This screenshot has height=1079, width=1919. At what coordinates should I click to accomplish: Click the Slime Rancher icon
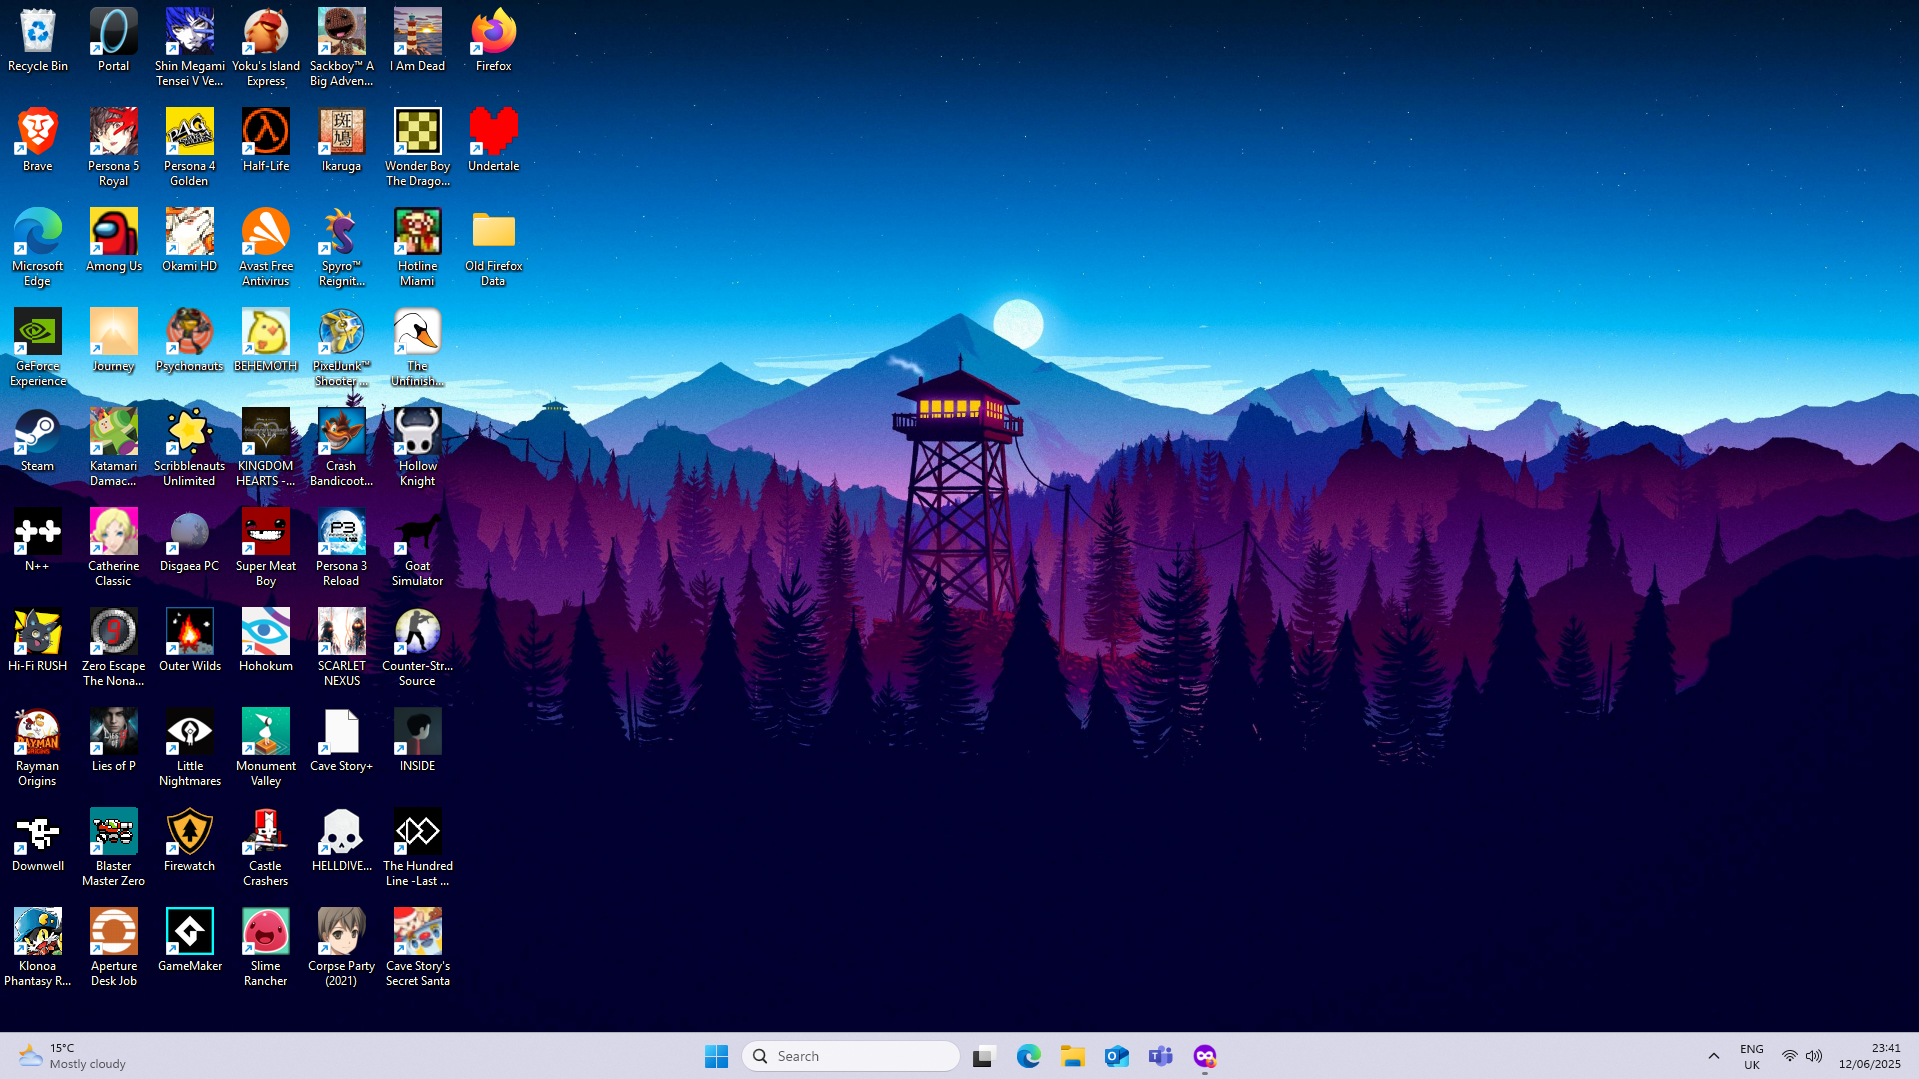[266, 932]
